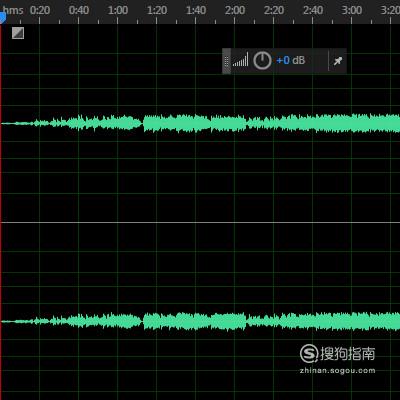This screenshot has height=400, width=400.
Task: Click the 3:00 mark on the timeline ruler
Action: (x=352, y=10)
